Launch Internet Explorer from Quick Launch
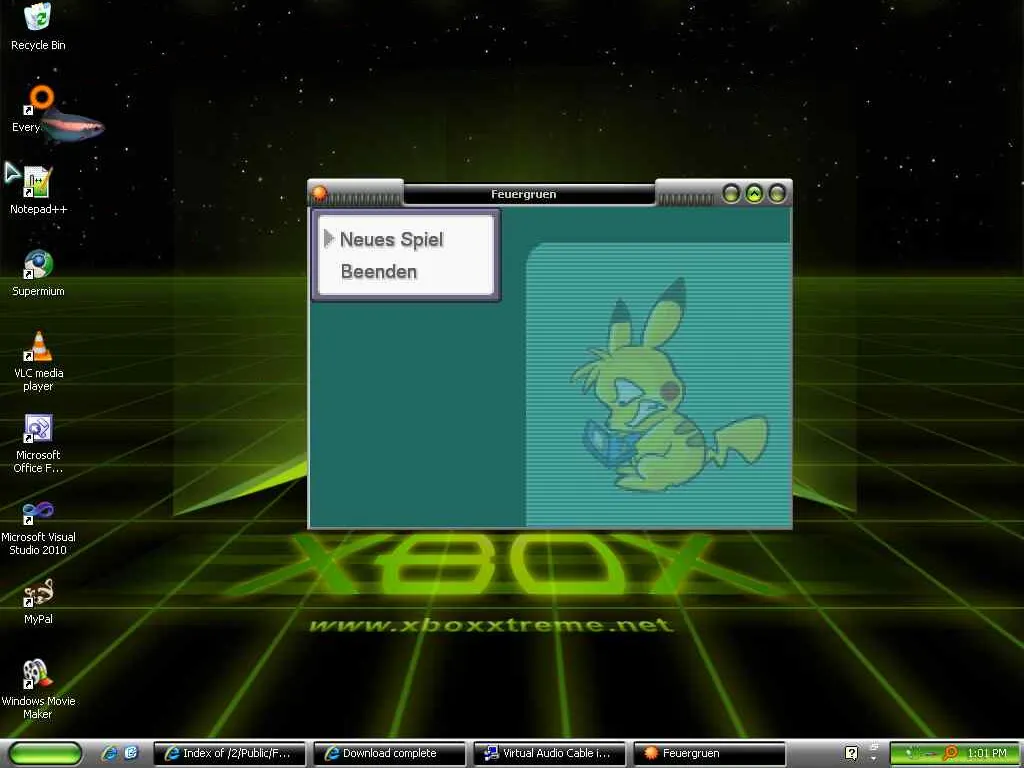The image size is (1024, 768). pos(110,753)
